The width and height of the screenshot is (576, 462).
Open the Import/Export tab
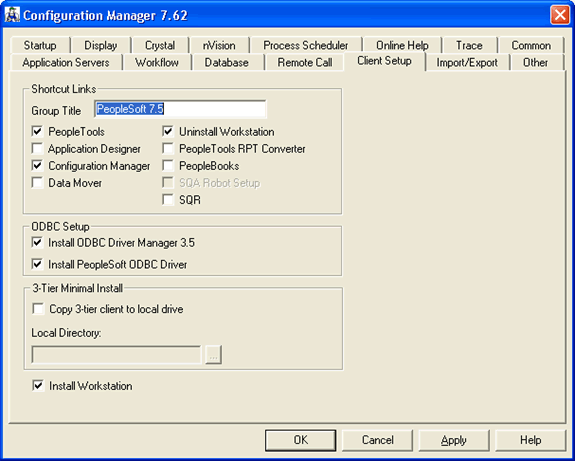point(467,62)
